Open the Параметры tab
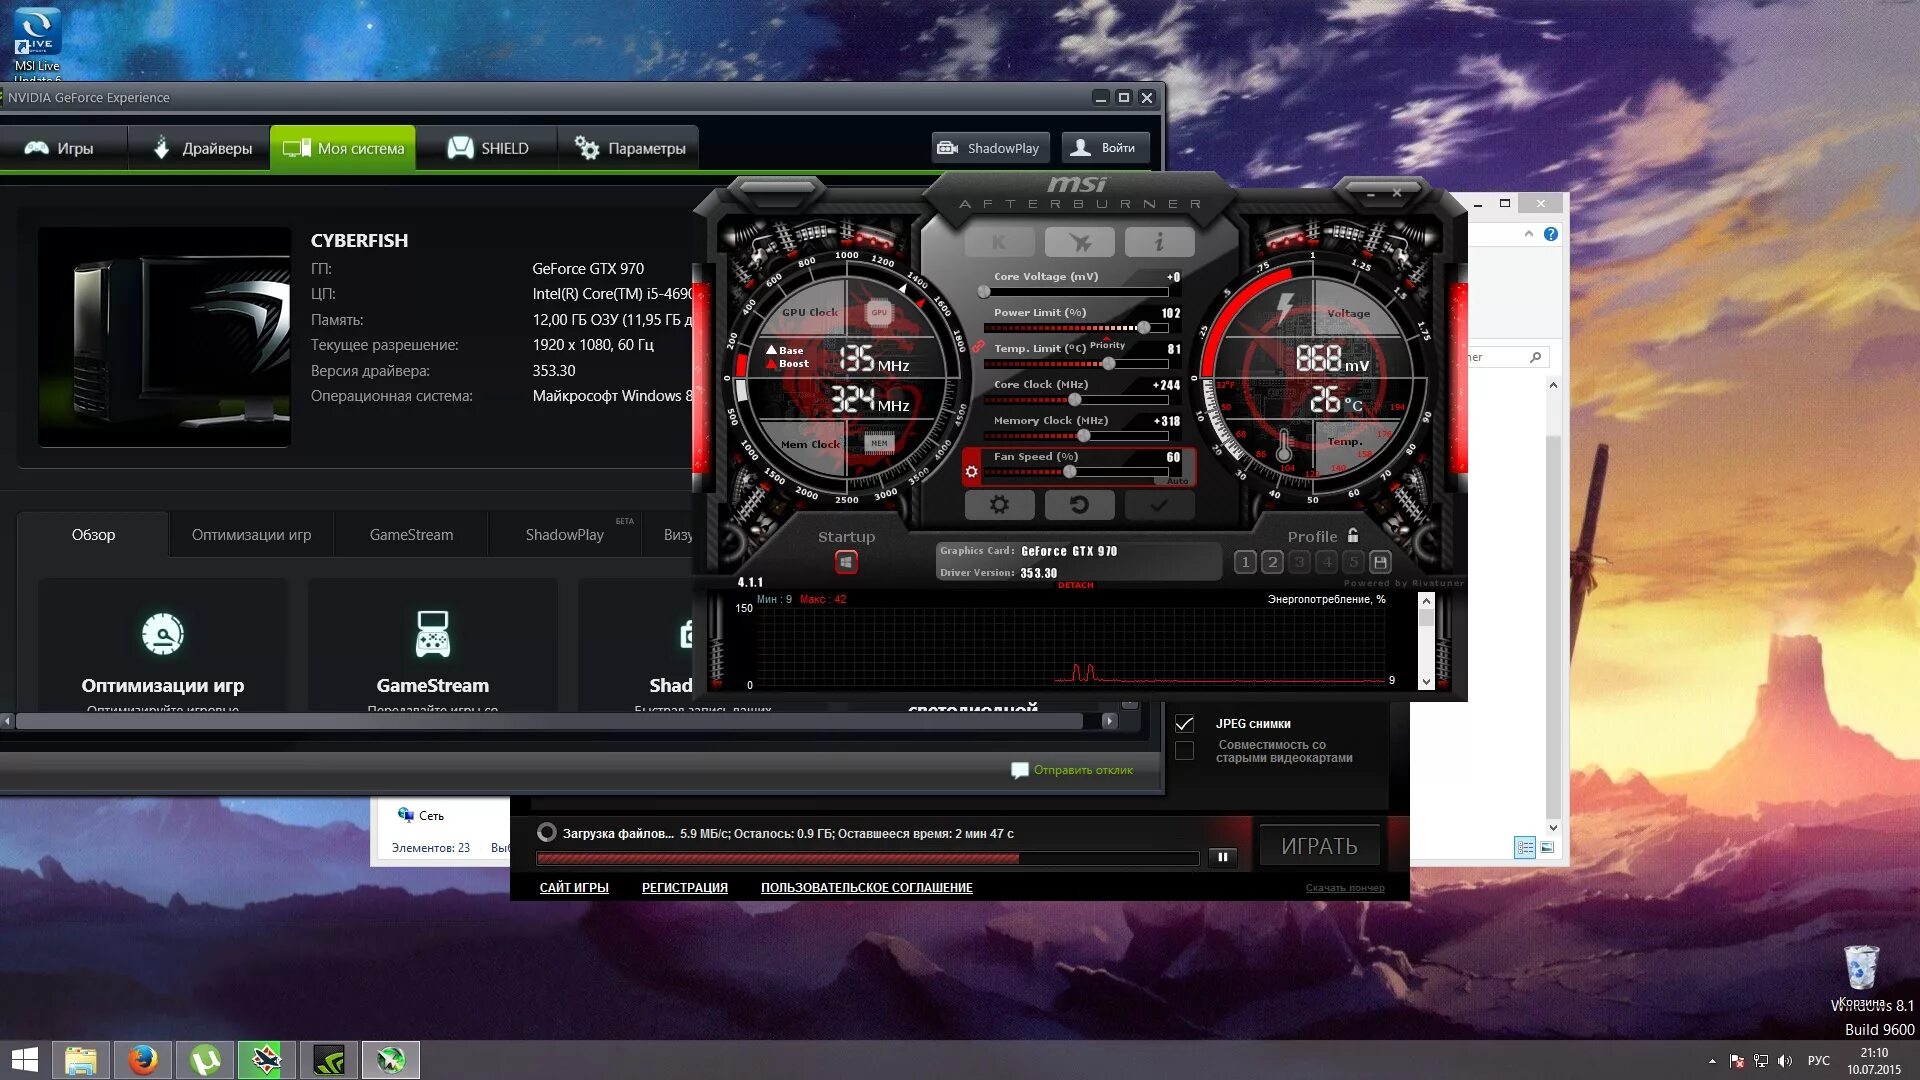 630,148
